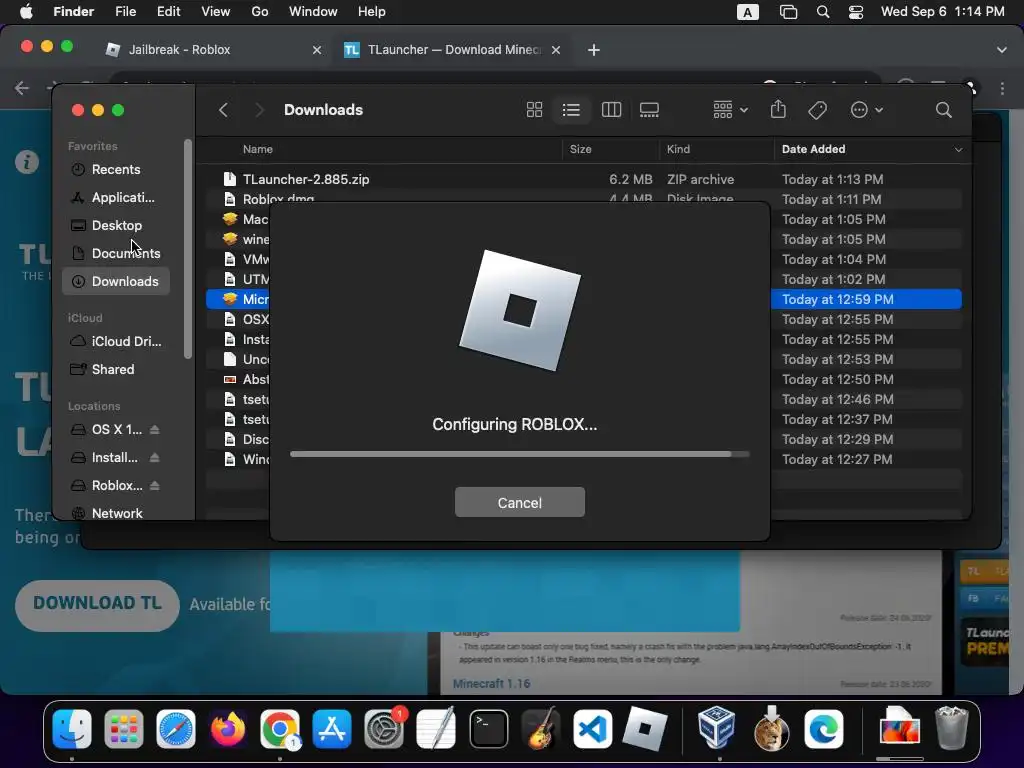The width and height of the screenshot is (1024, 768).
Task: Eject the OS X volume
Action: coord(154,430)
